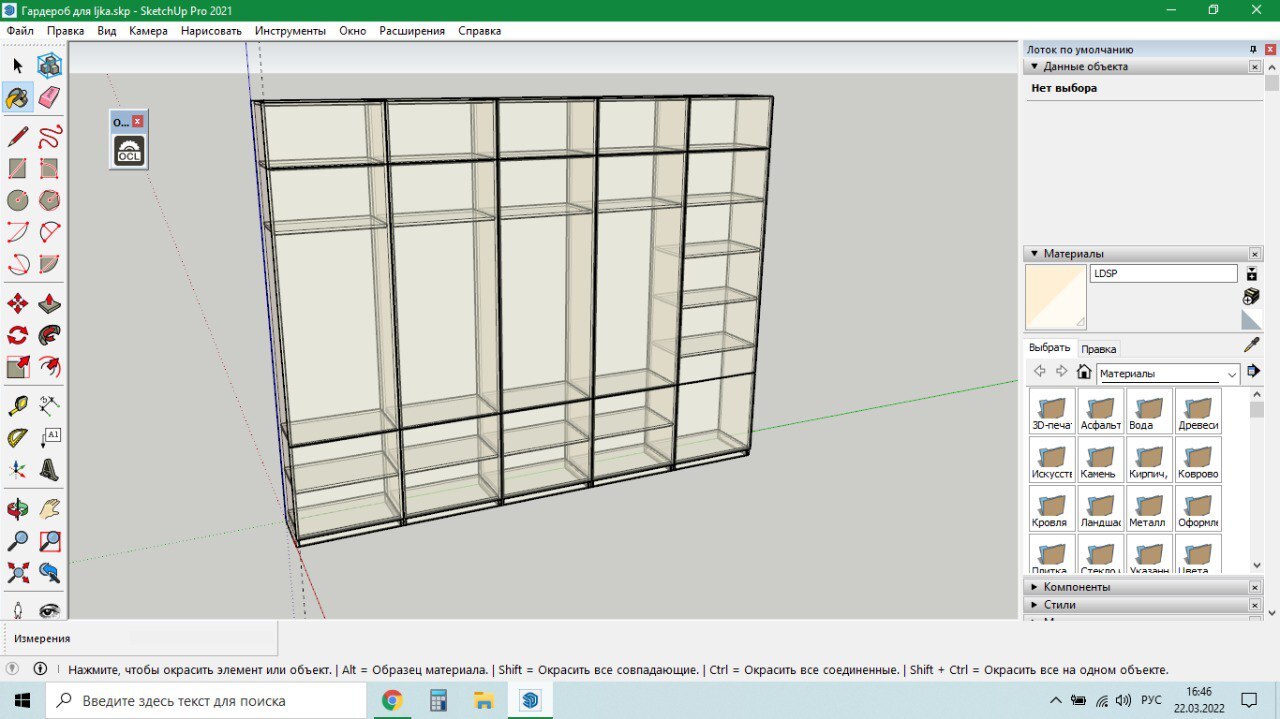Go to Previous view tool

point(49,573)
